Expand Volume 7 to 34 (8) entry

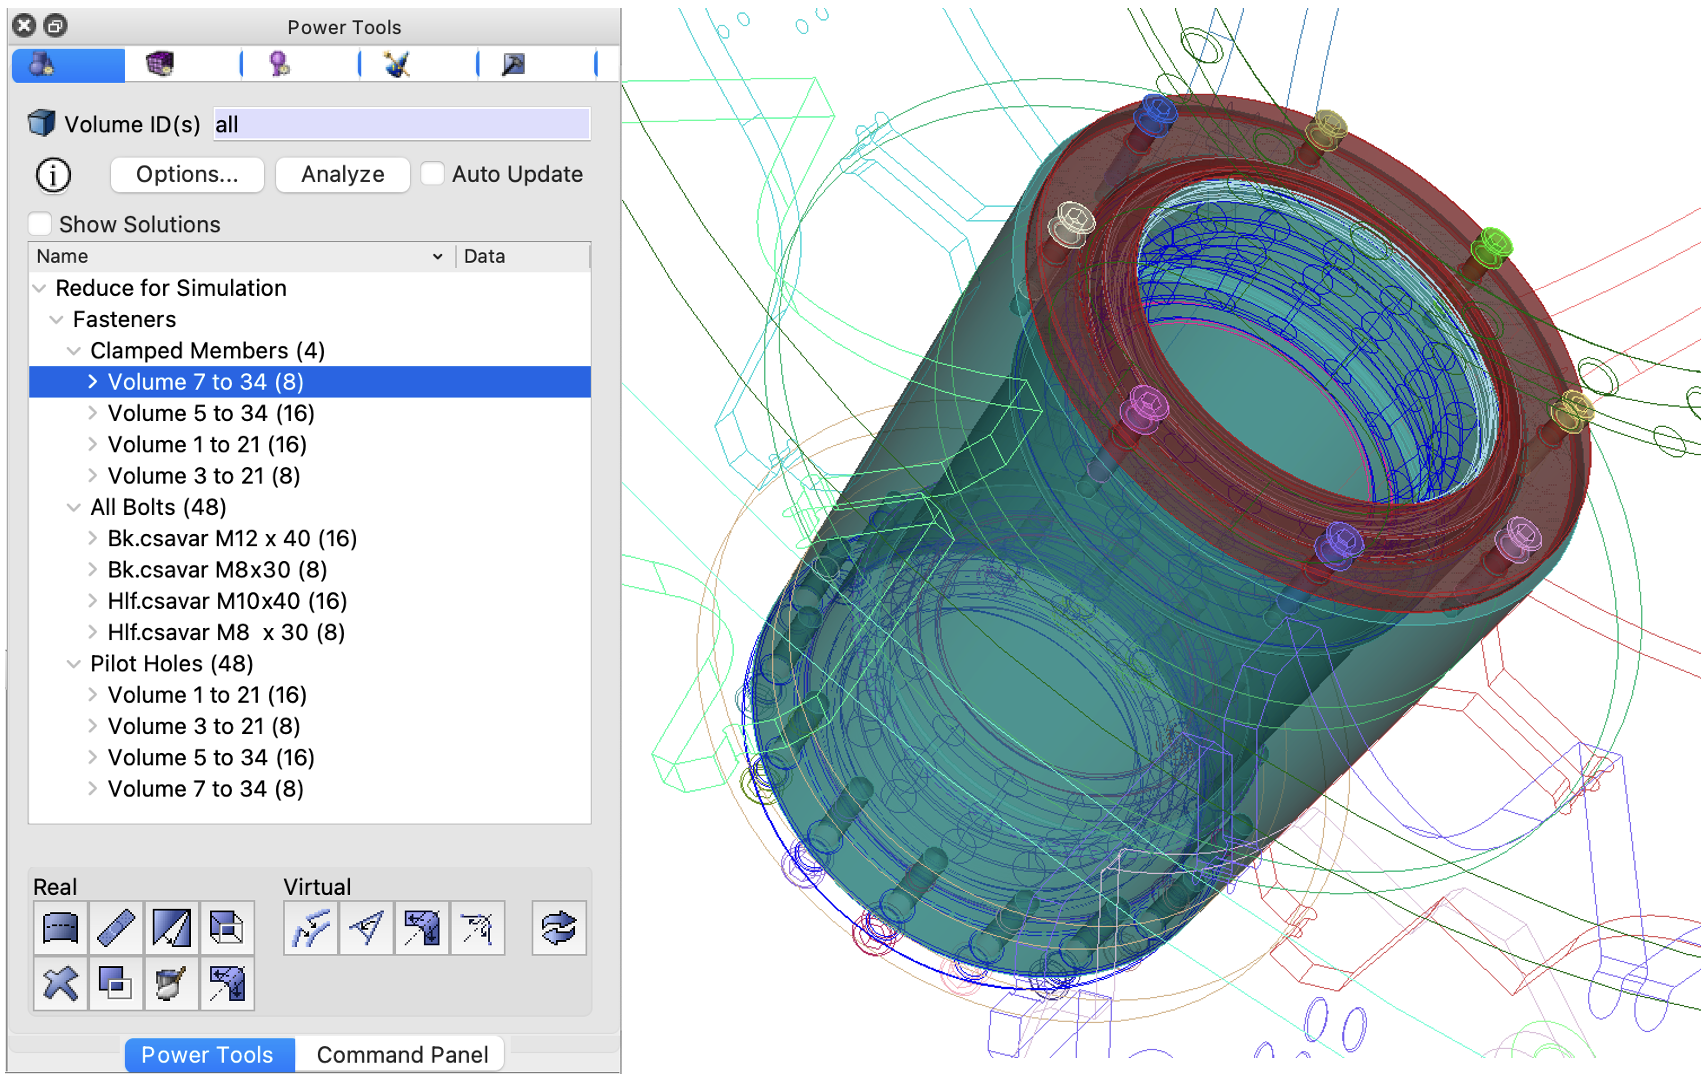[x=92, y=381]
